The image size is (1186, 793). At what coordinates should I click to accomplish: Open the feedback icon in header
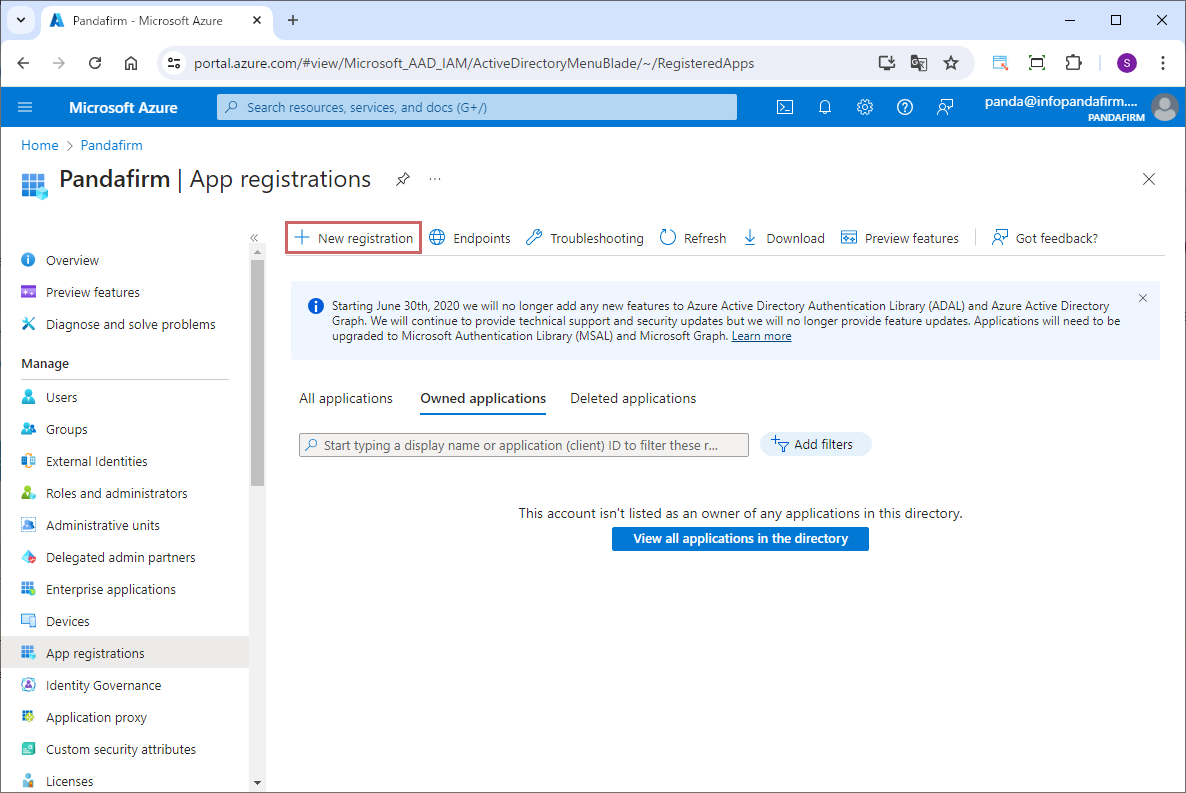945,107
